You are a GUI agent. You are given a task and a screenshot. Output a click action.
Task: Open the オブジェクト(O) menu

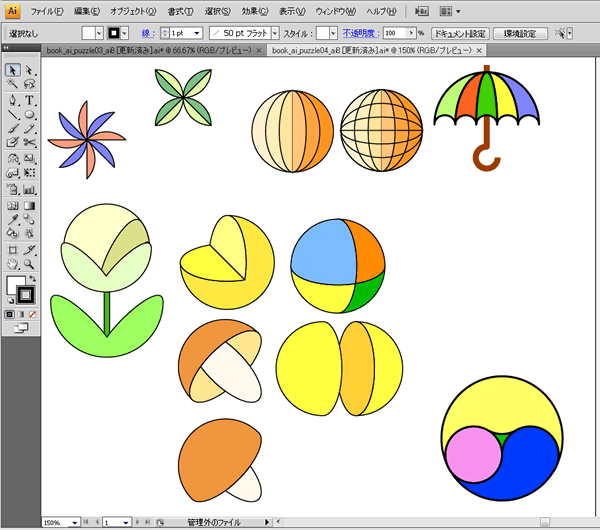tap(133, 11)
